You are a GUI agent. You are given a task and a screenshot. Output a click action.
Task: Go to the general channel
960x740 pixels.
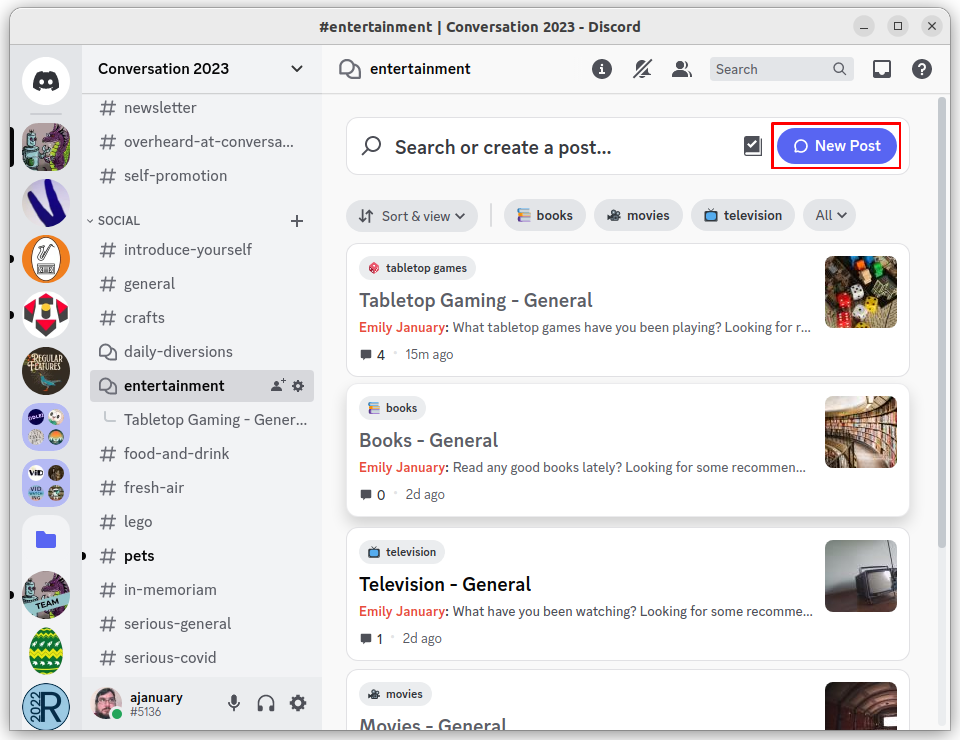click(x=201, y=284)
